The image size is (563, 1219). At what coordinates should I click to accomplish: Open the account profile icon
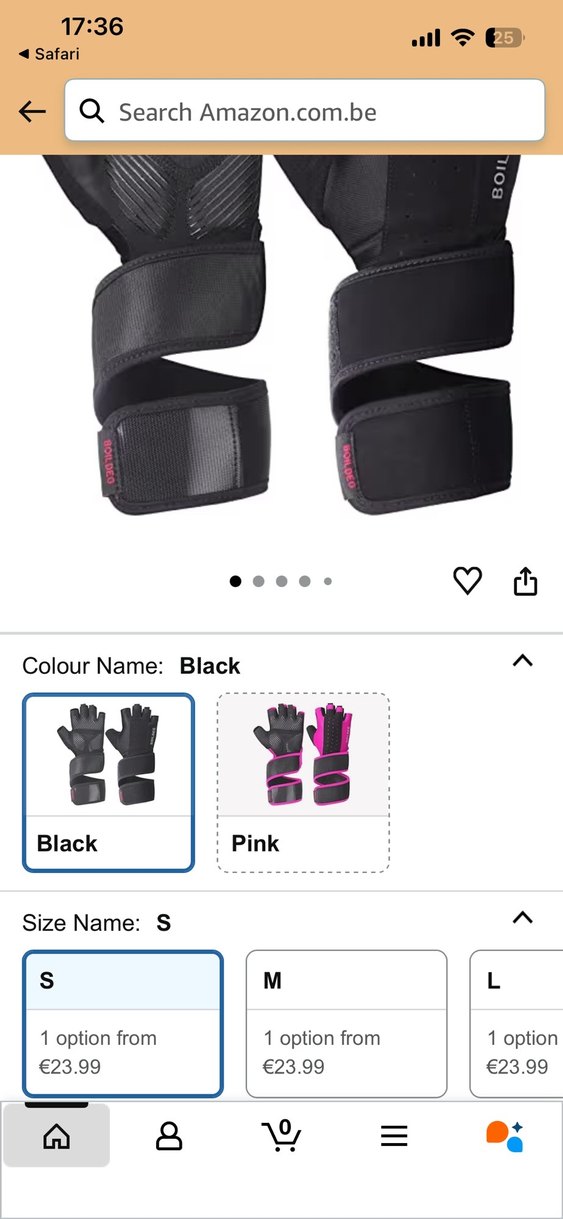tap(169, 1136)
